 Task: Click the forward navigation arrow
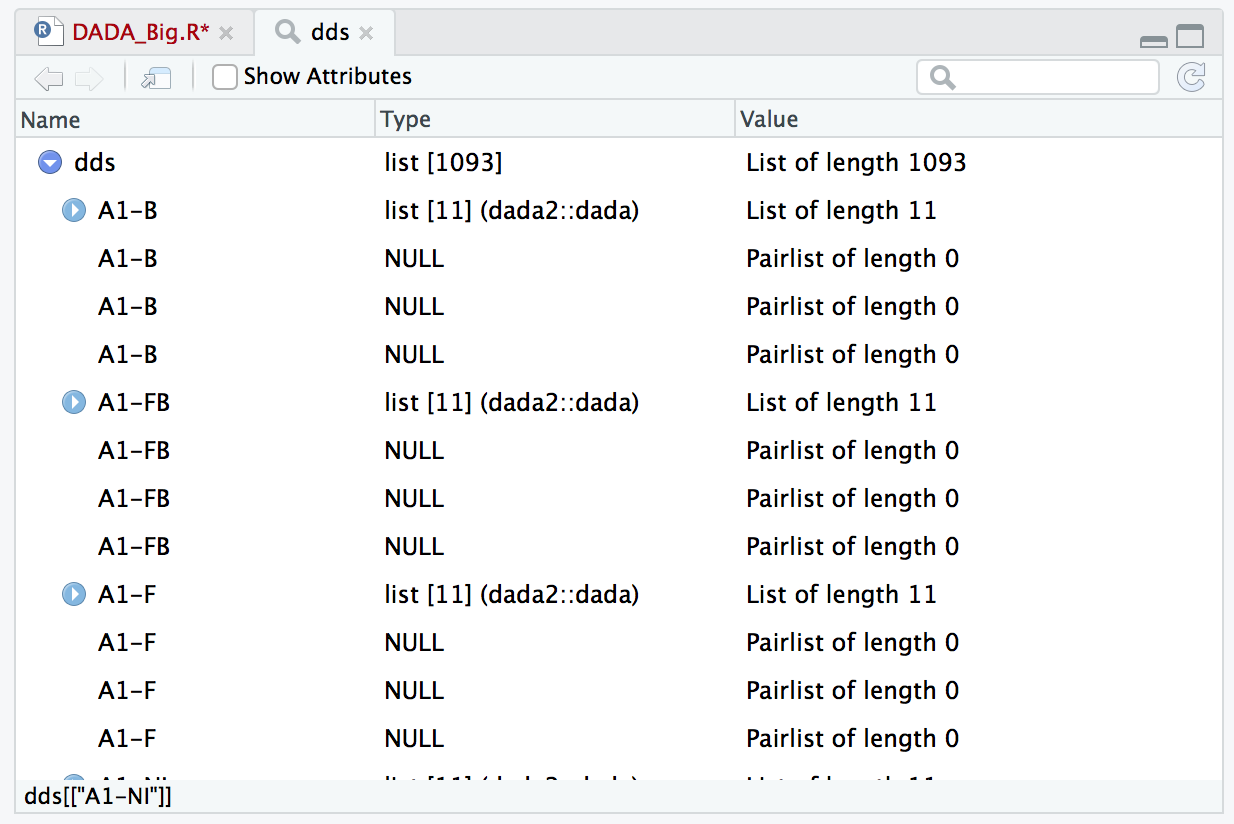tap(88, 77)
